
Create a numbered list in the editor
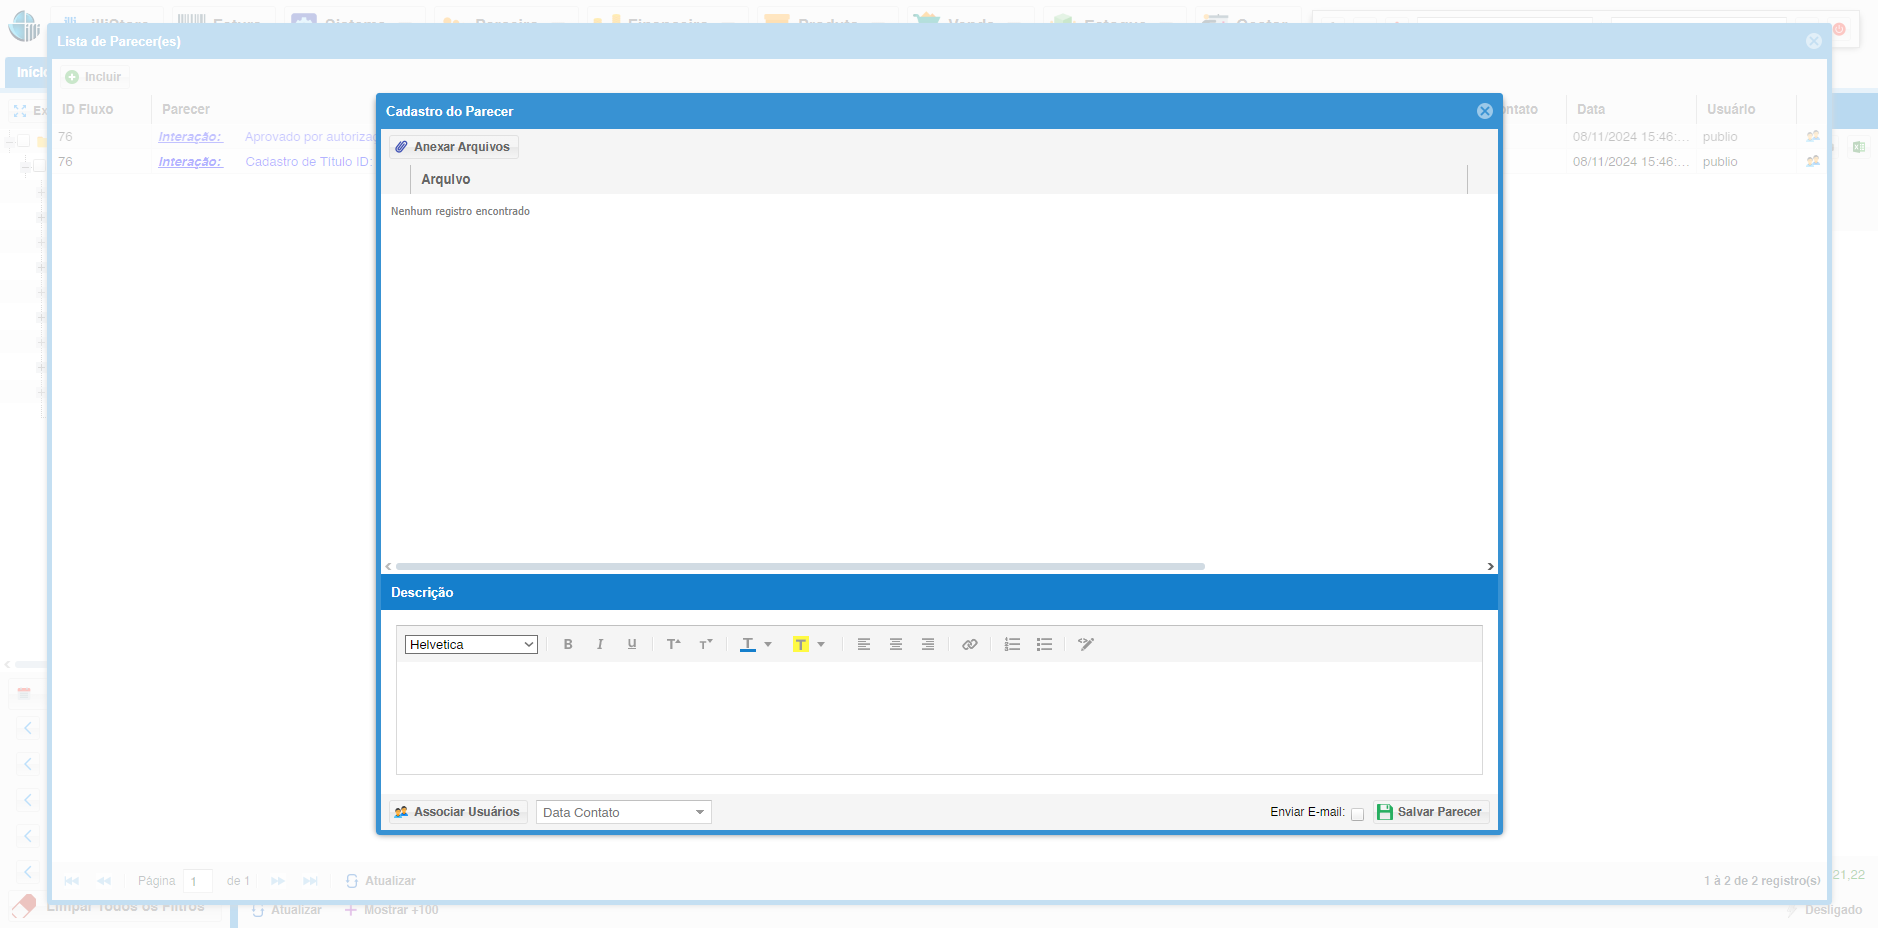[1012, 645]
